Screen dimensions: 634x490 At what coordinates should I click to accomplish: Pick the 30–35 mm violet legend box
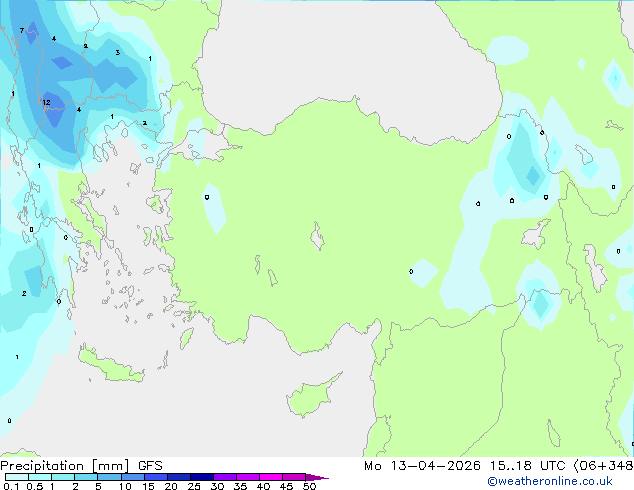[x=225, y=477]
